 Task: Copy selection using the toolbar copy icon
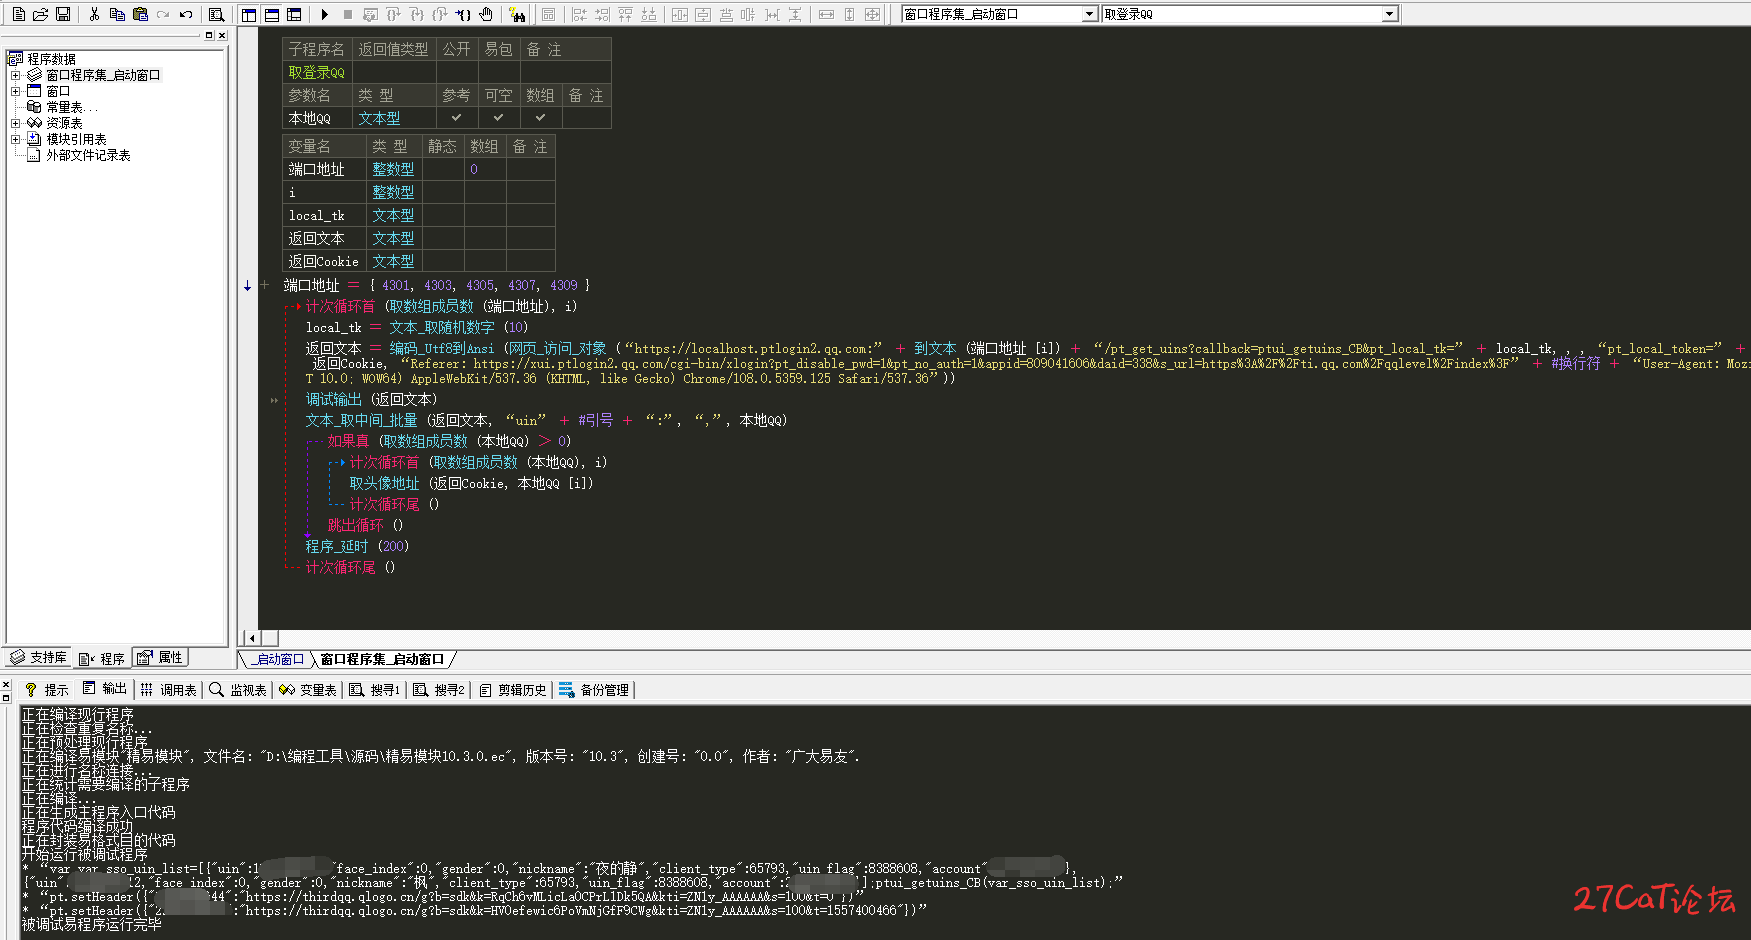[x=117, y=14]
